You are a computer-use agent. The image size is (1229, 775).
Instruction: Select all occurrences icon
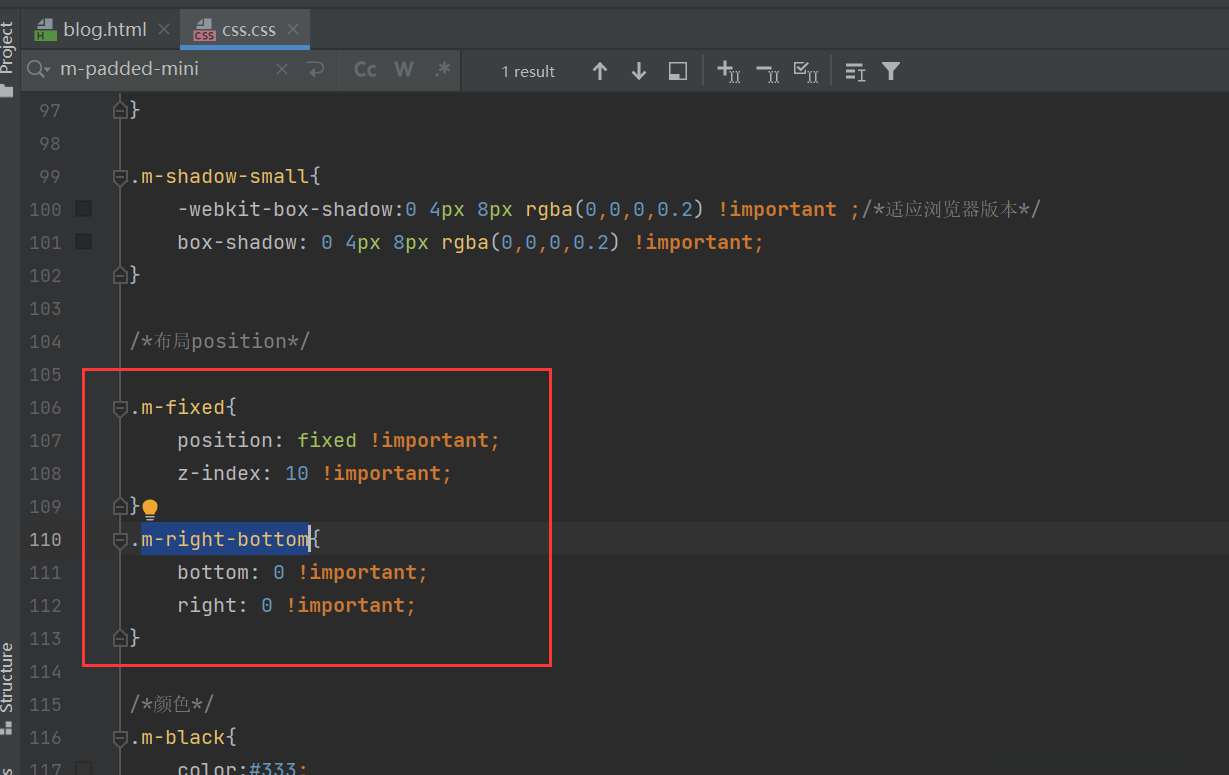click(x=806, y=71)
